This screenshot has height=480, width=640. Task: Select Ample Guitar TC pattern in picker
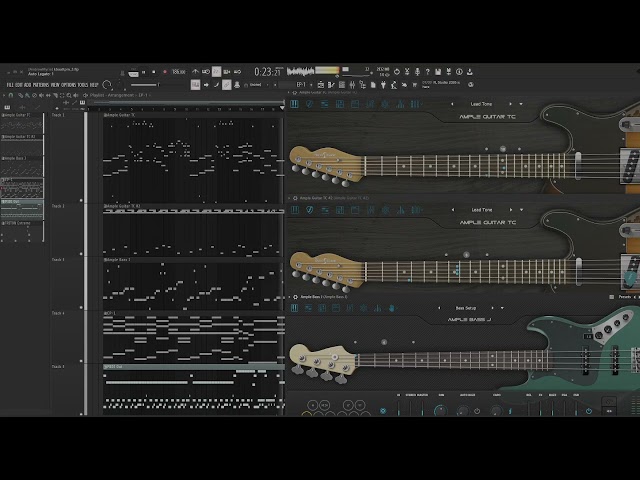click(x=22, y=123)
